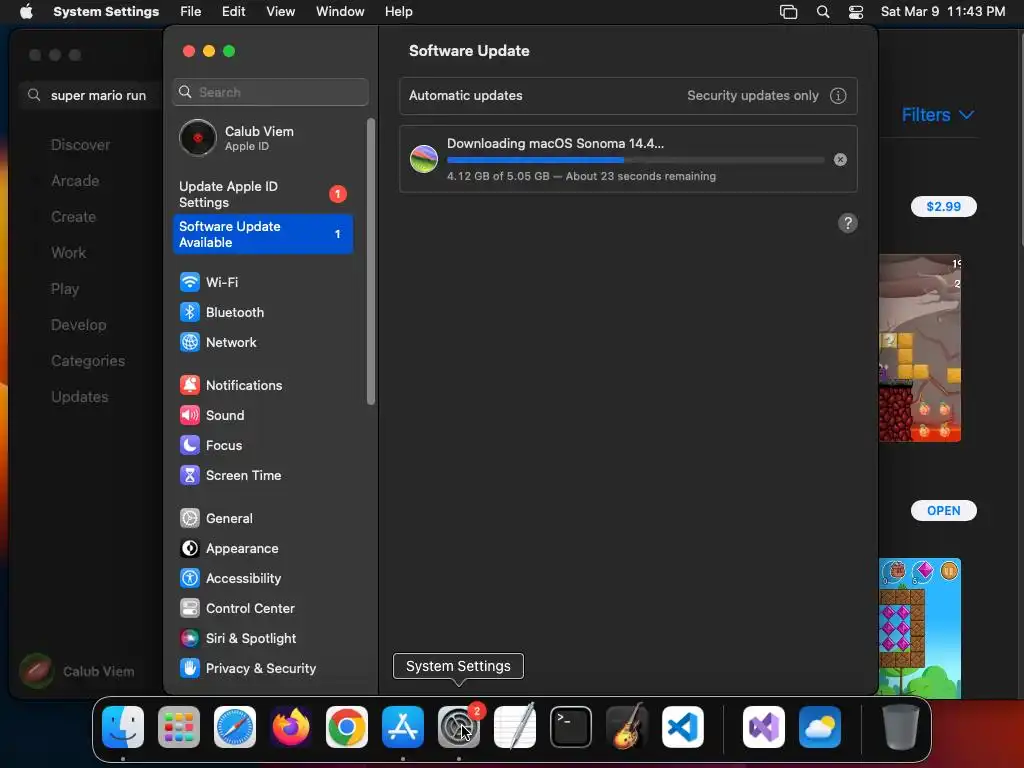Open the System Settings menu
The height and width of the screenshot is (768, 1024).
click(106, 12)
